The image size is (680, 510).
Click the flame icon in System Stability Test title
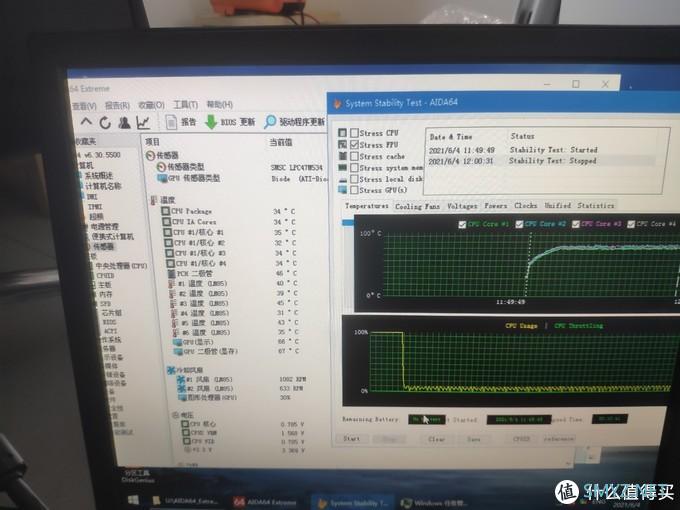[x=337, y=104]
